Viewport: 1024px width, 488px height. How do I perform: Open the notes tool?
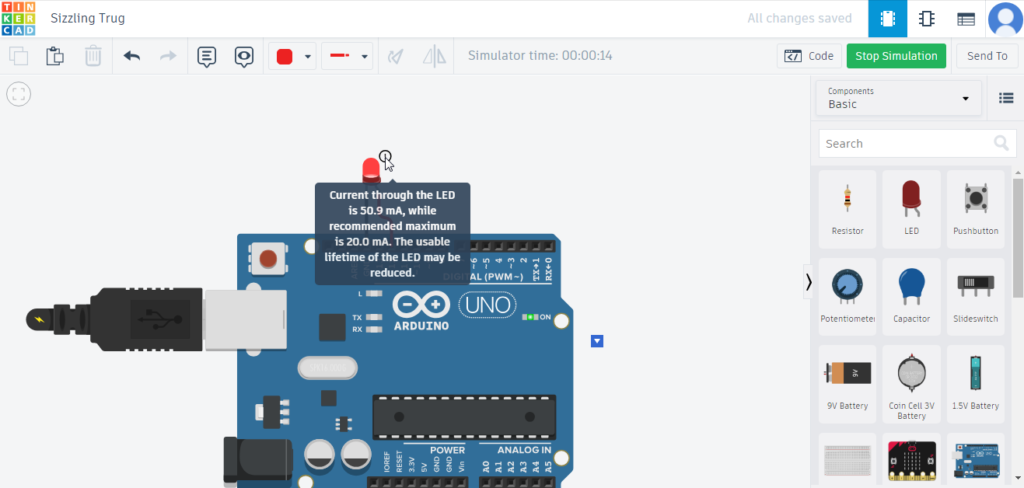pyautogui.click(x=206, y=57)
